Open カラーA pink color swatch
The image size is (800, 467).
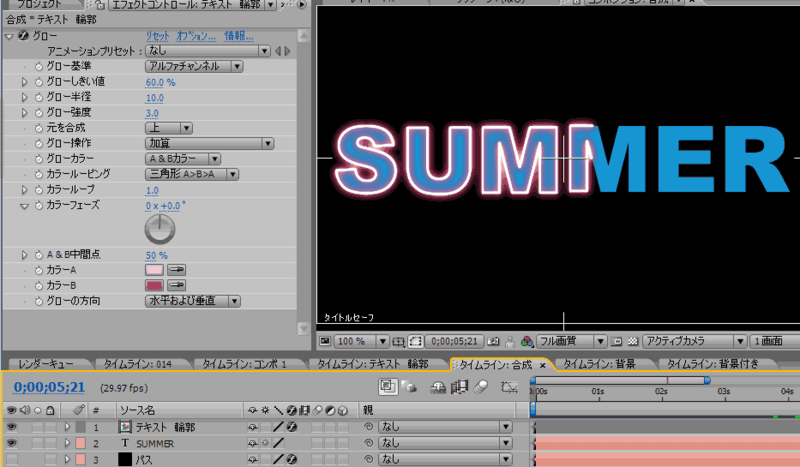[x=154, y=270]
